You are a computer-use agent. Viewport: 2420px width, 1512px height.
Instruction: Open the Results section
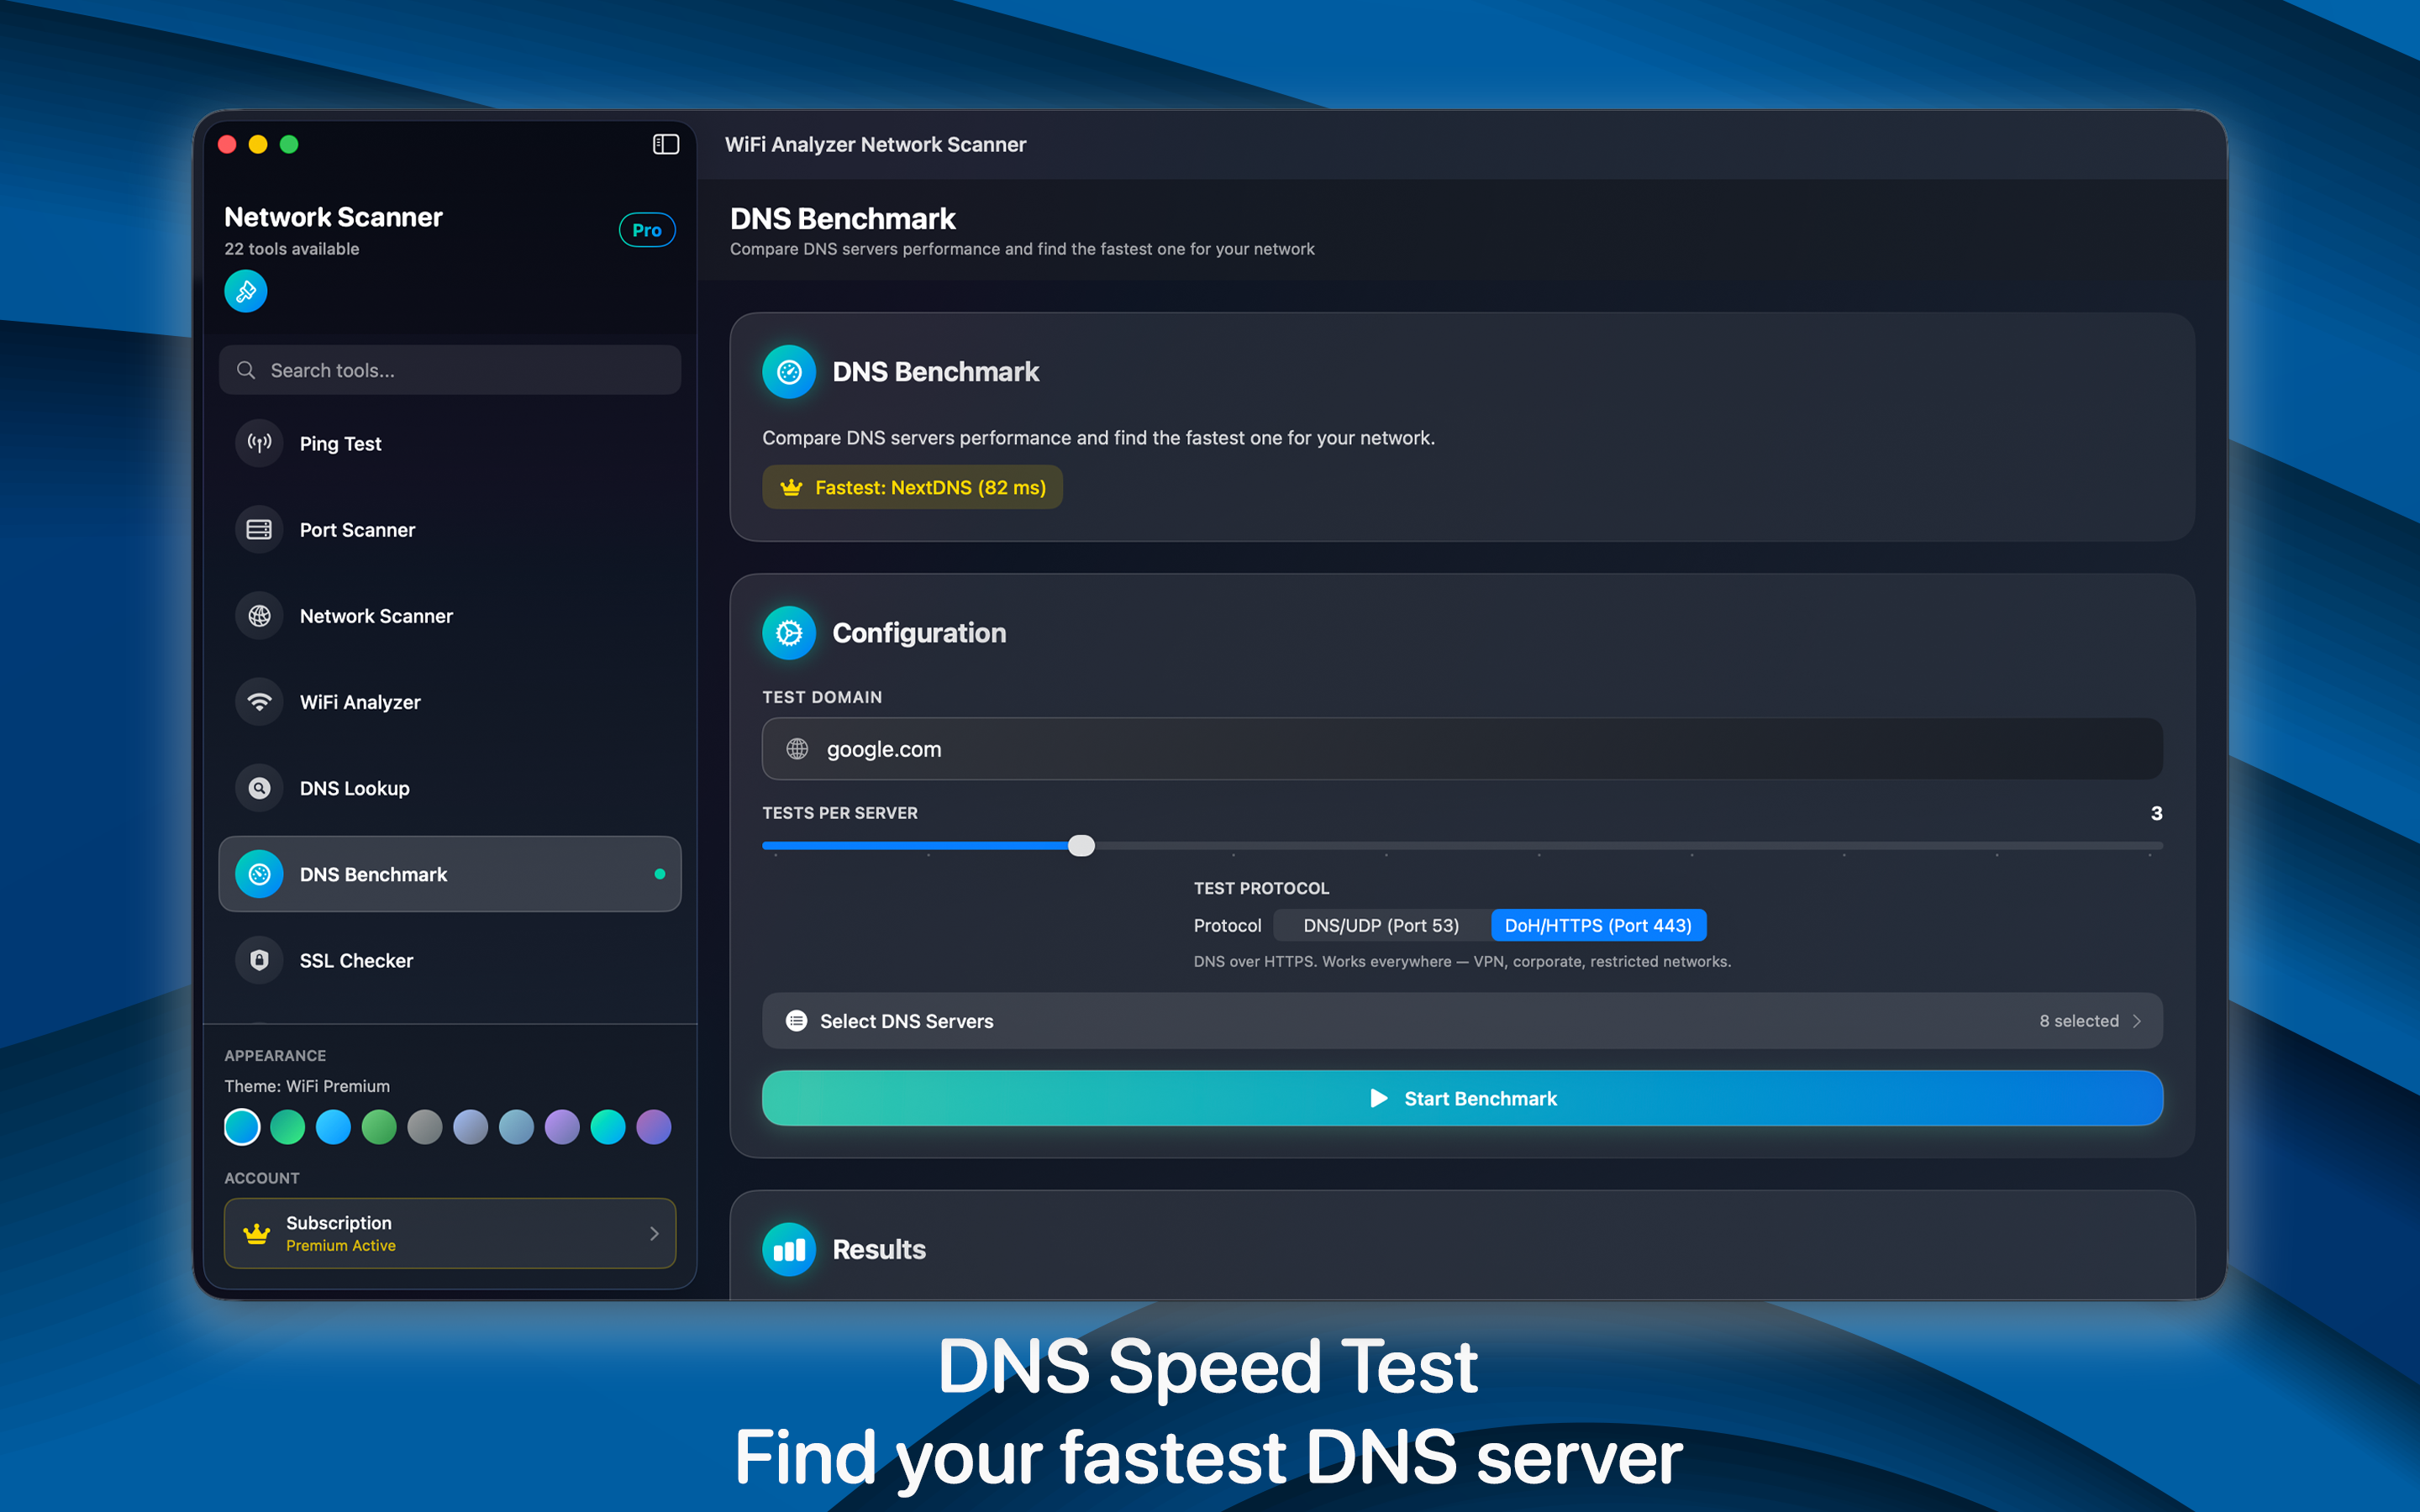click(878, 1249)
